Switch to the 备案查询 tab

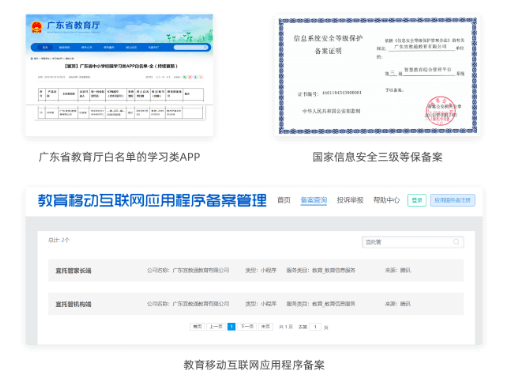313,200
